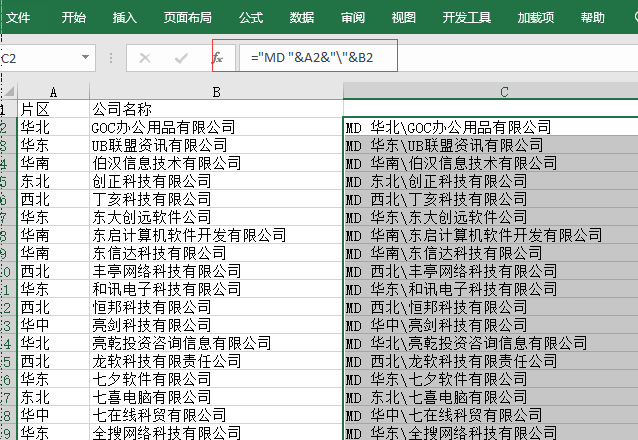Select the 公司名称 header cell
The width and height of the screenshot is (638, 440).
tap(216, 109)
